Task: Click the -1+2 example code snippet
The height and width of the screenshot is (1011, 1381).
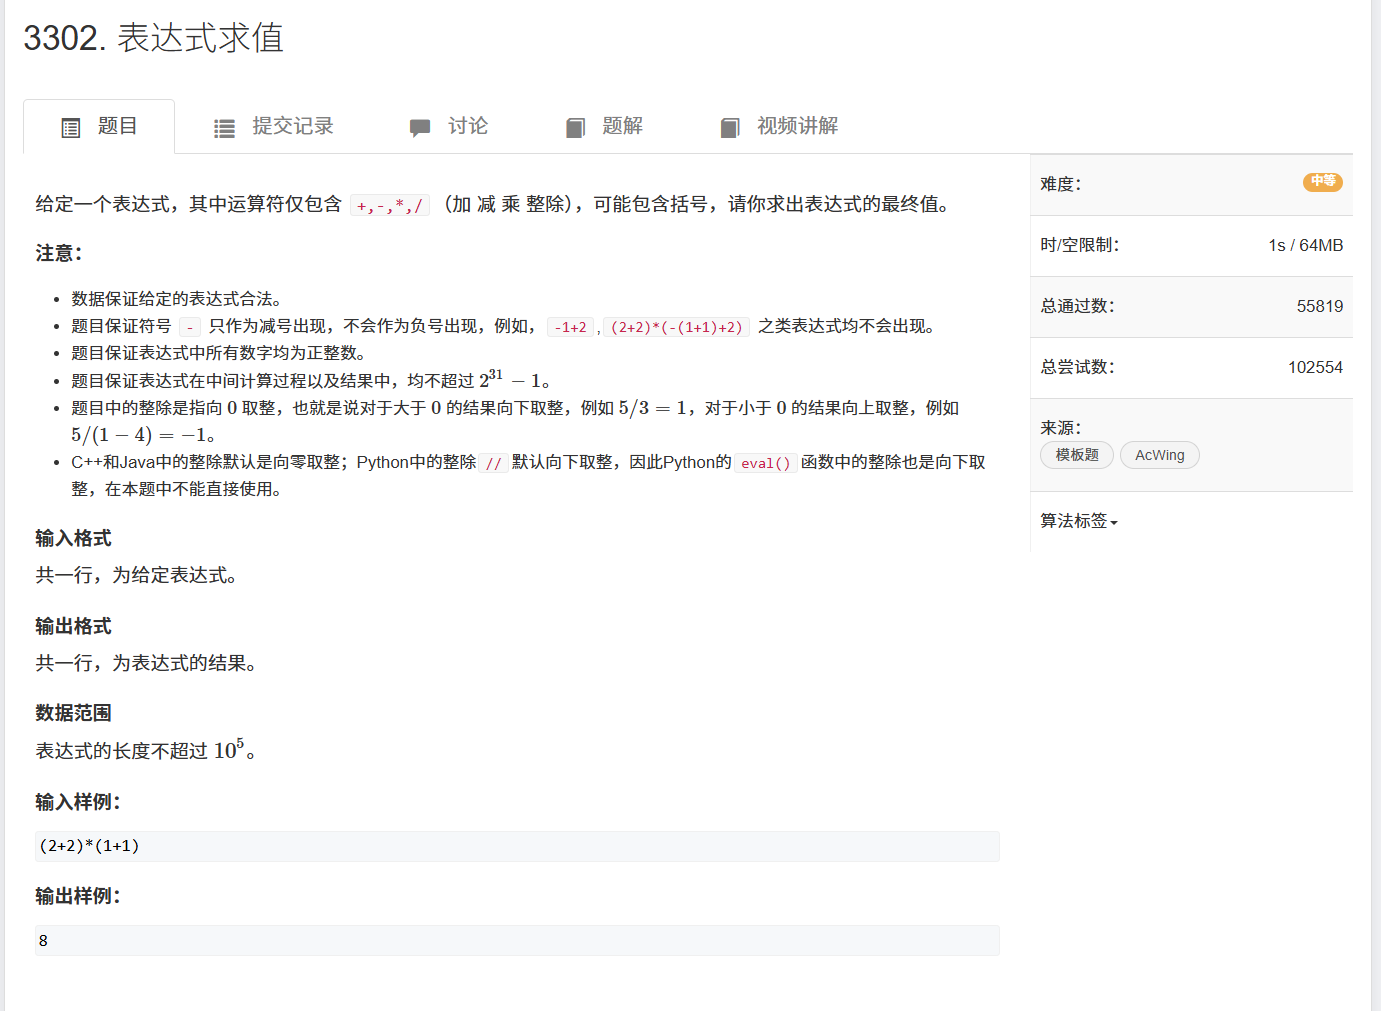Action: click(x=571, y=327)
